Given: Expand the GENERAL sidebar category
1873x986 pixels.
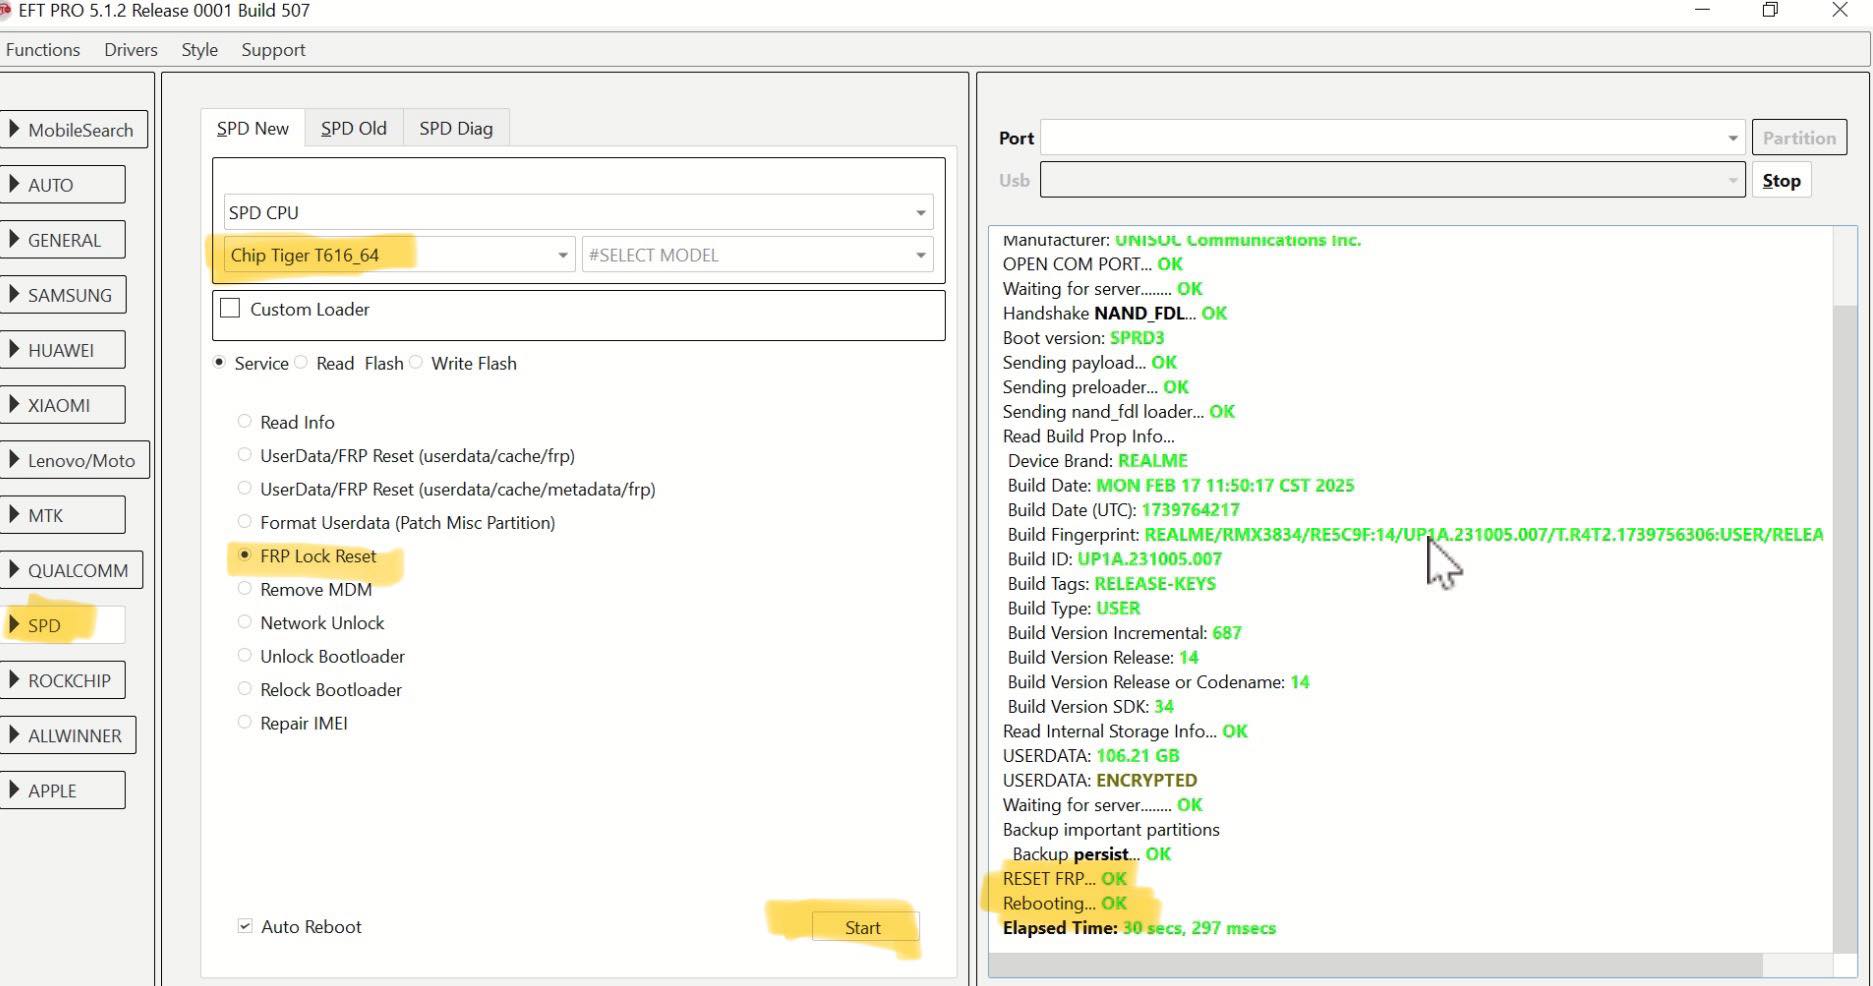Looking at the screenshot, I should 62,240.
